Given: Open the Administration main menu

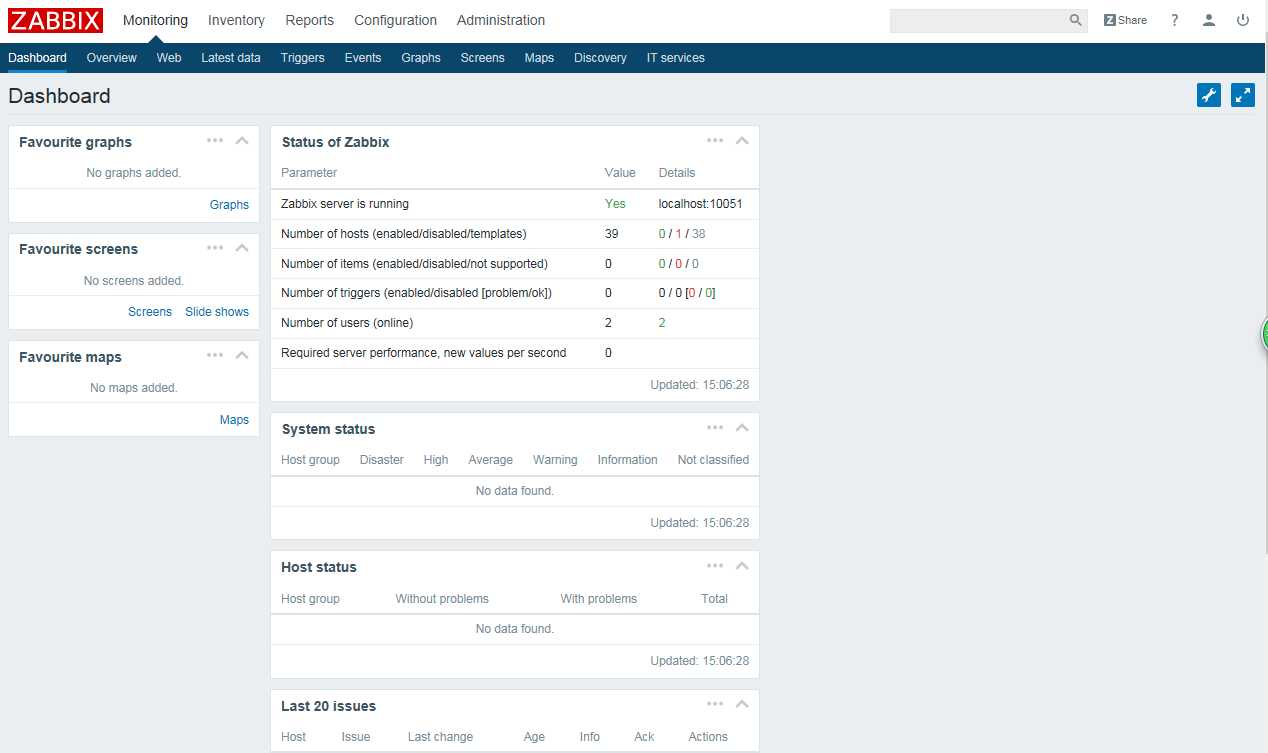Looking at the screenshot, I should 501,20.
